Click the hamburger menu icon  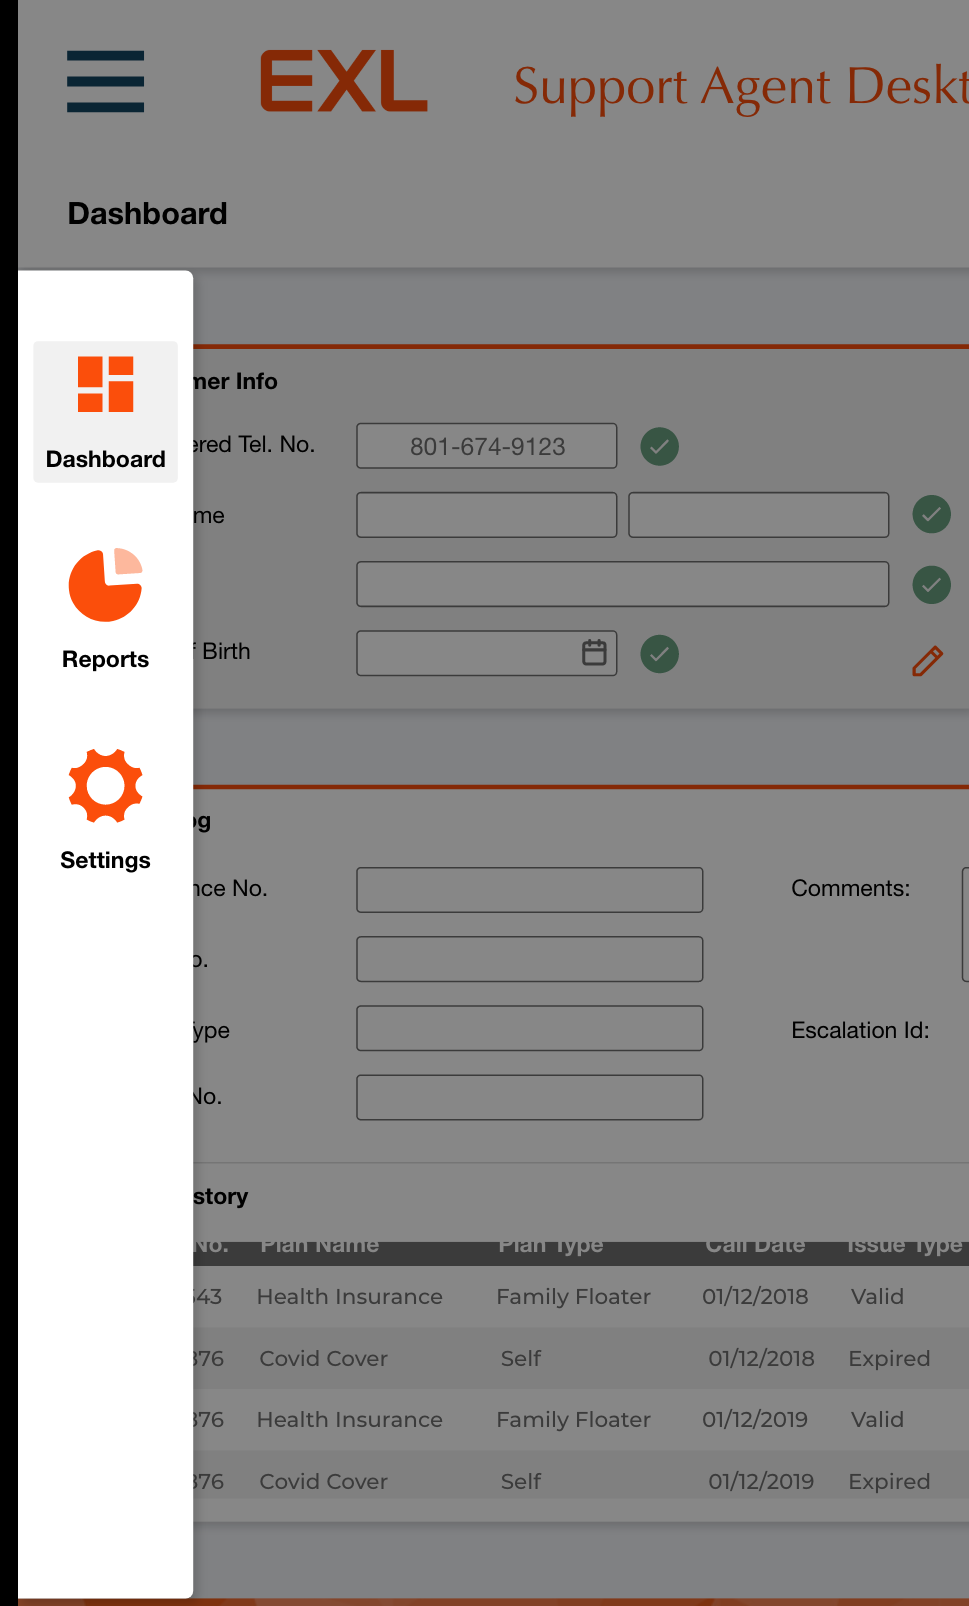pos(105,81)
